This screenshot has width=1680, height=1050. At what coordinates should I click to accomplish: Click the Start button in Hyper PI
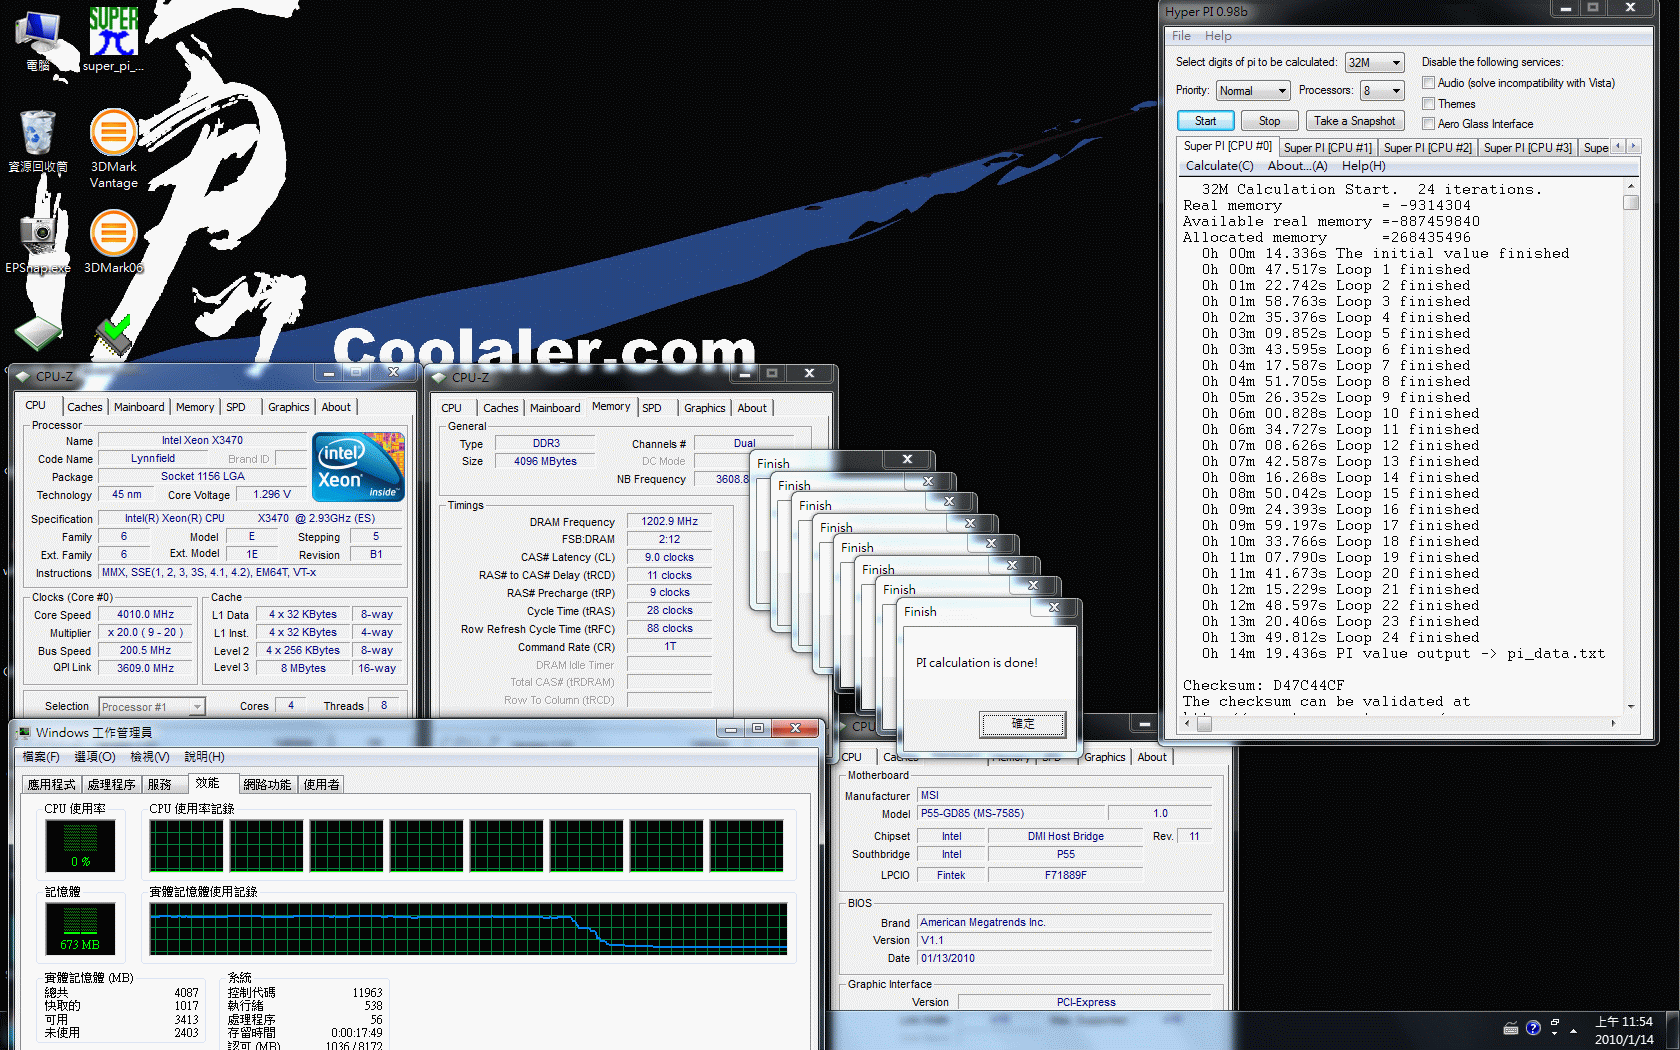1205,121
